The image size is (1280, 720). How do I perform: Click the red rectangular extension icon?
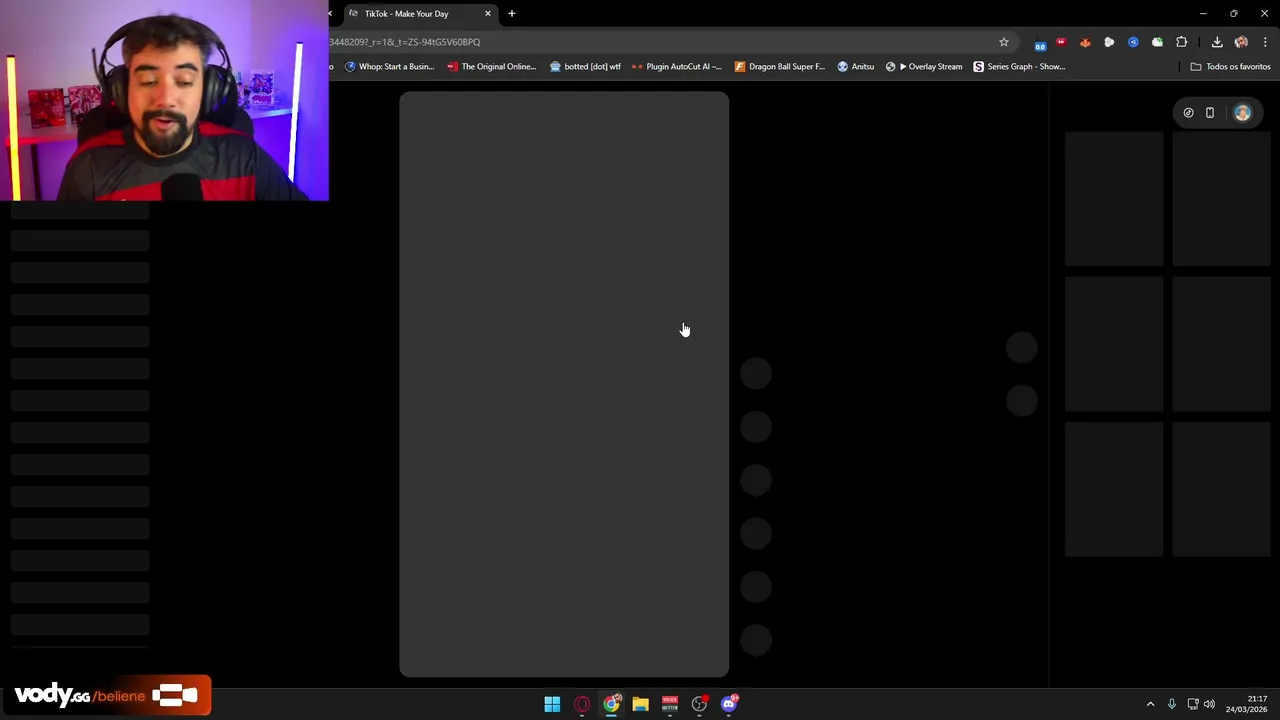1061,42
